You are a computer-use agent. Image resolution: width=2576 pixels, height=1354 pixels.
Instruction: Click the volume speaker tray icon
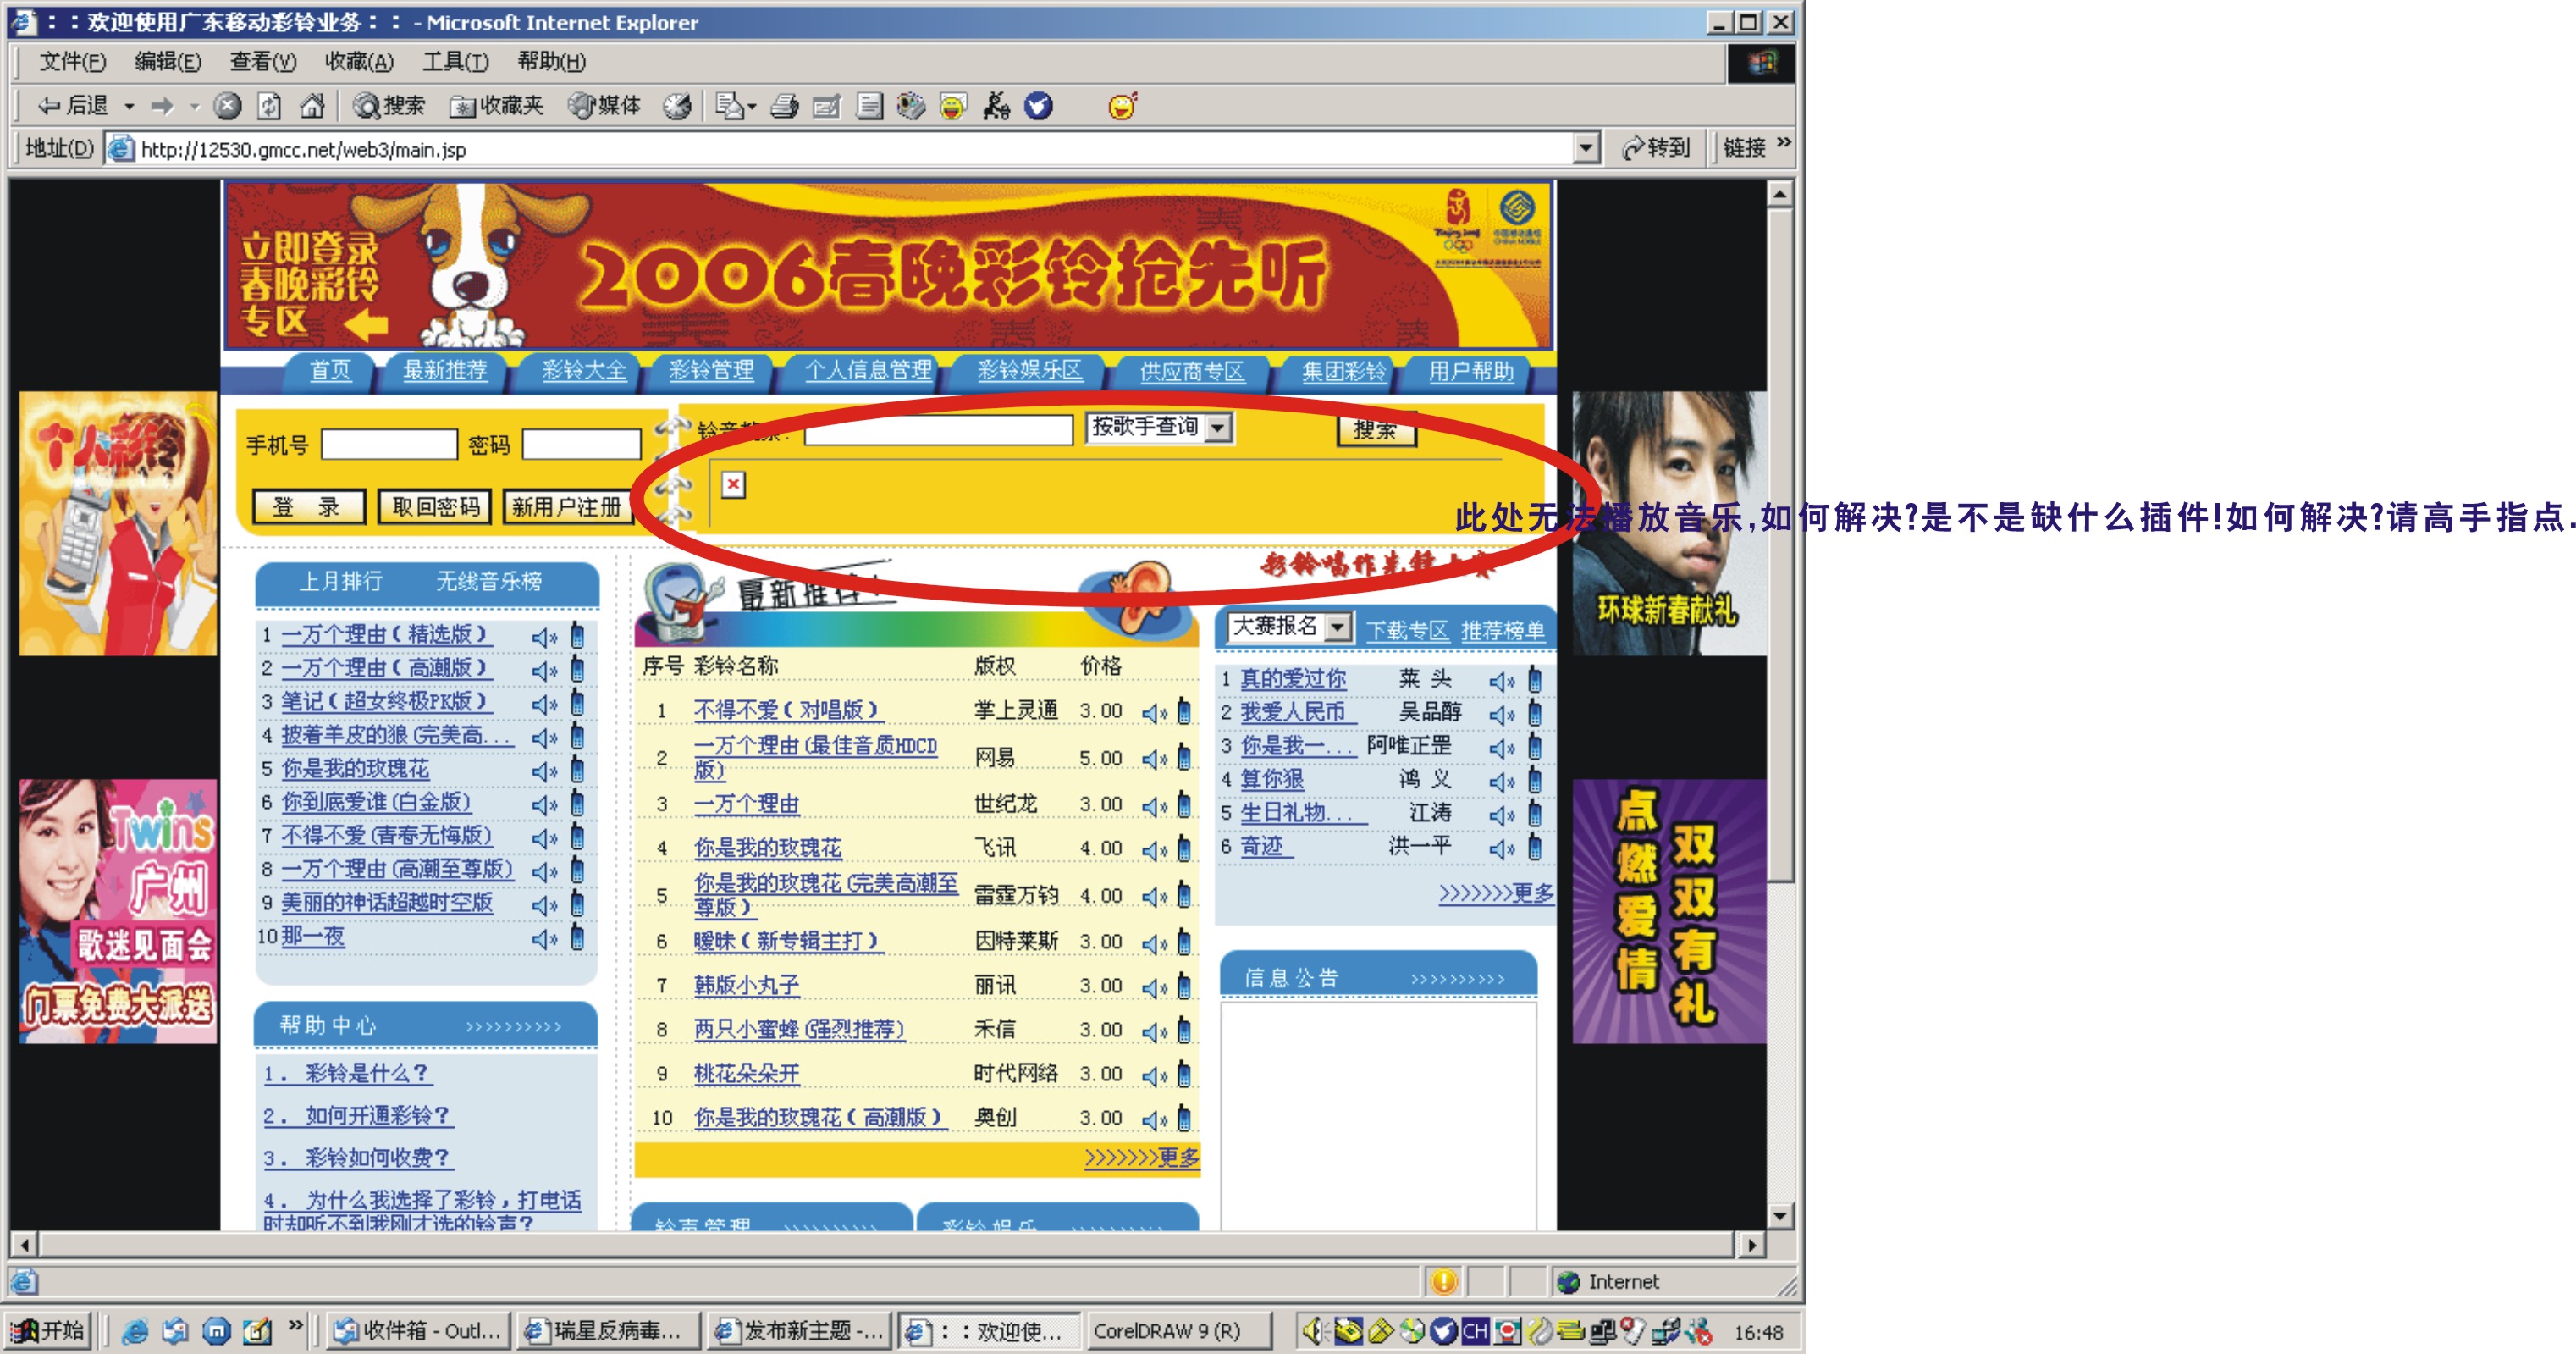pyautogui.click(x=1312, y=1331)
